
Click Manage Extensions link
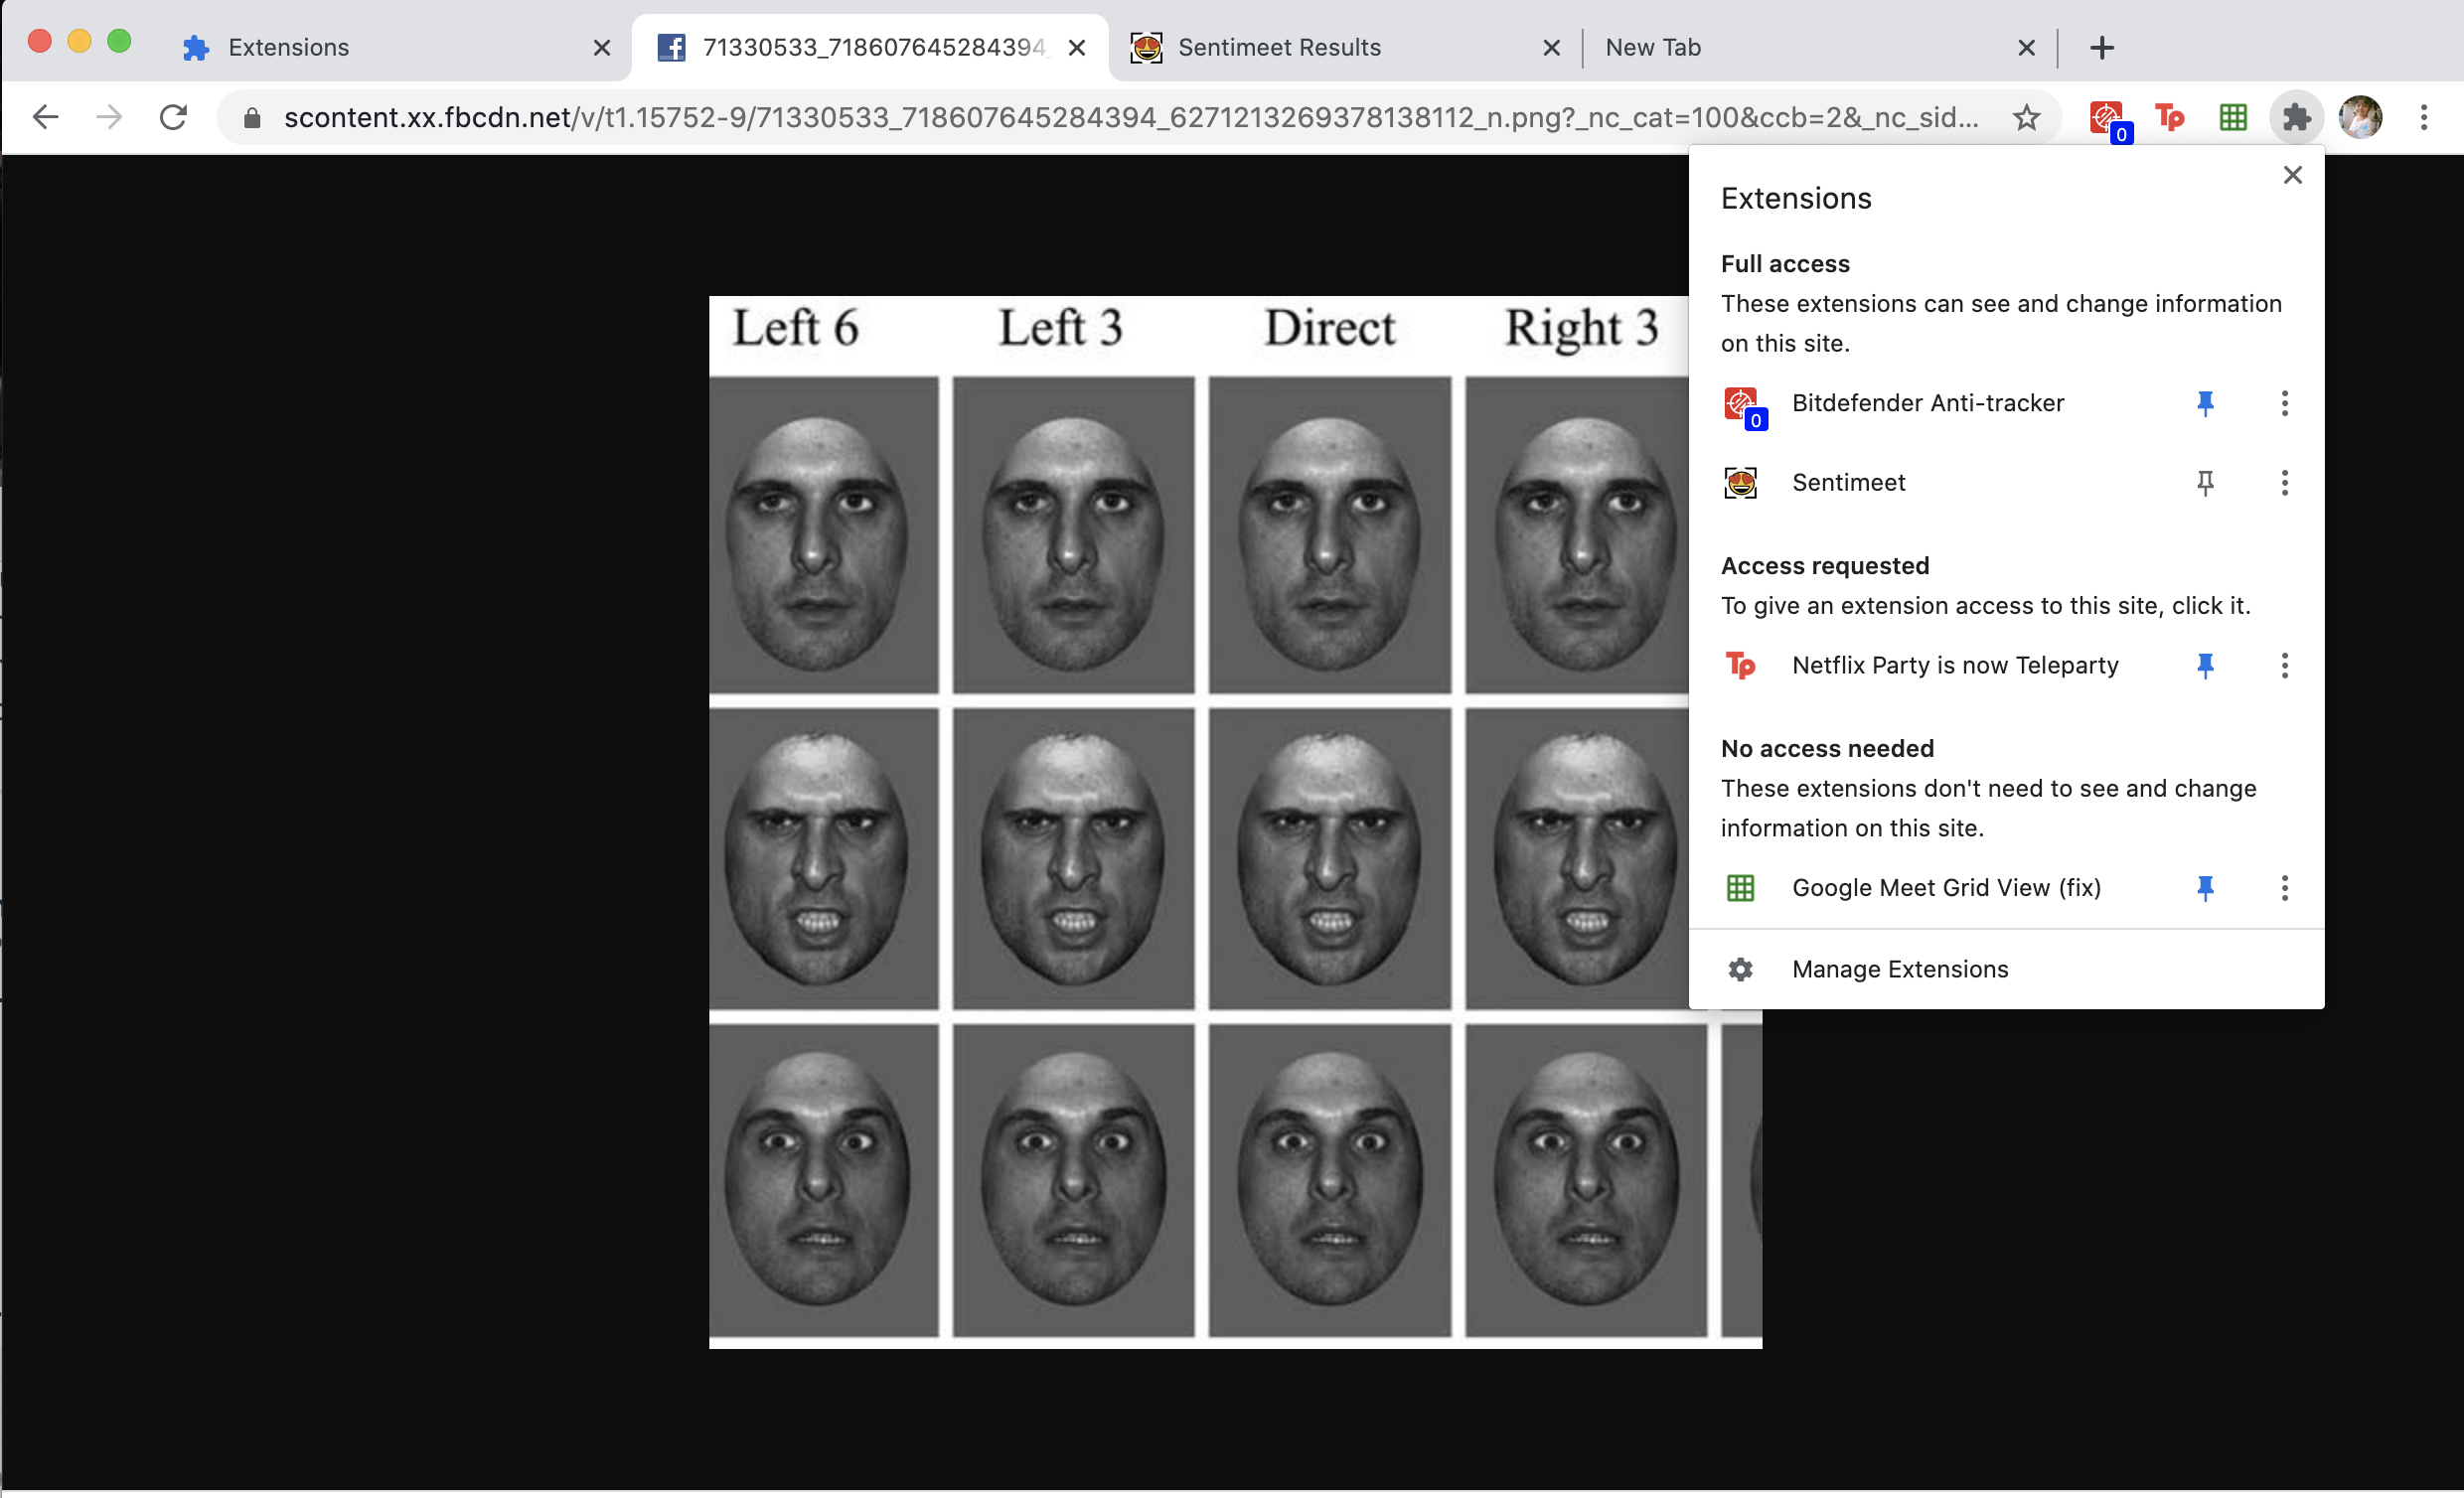(x=1899, y=969)
